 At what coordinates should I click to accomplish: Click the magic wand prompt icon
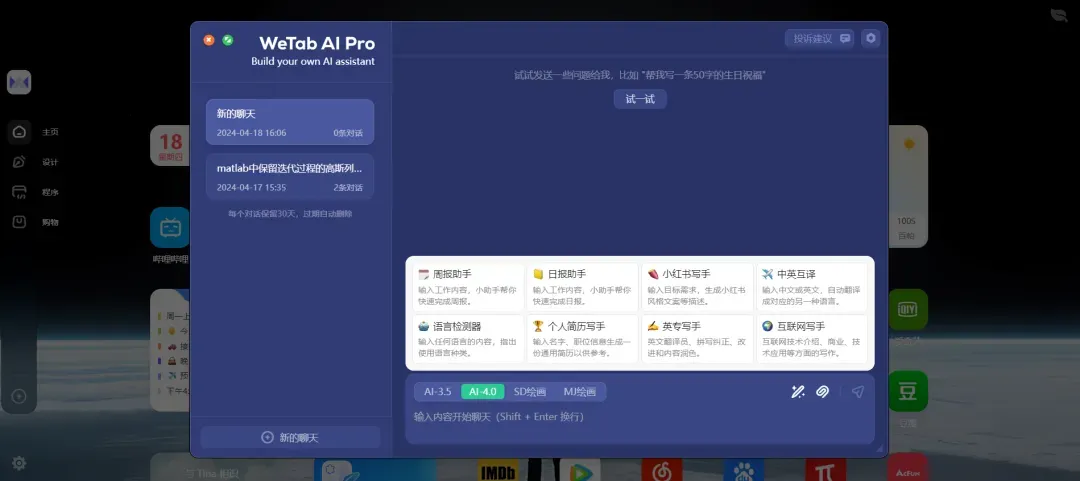(x=798, y=391)
